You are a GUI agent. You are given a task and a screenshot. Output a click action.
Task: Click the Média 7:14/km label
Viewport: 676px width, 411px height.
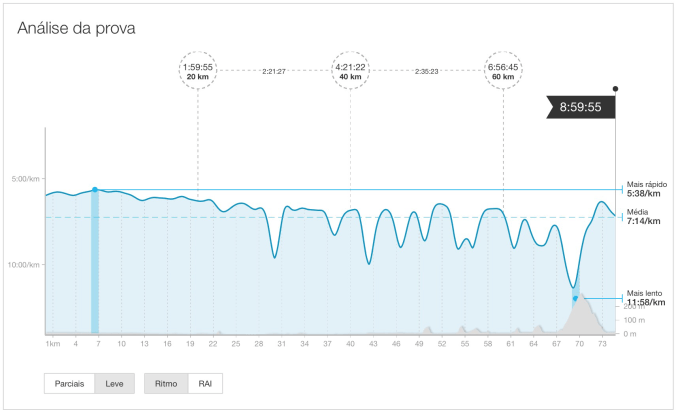(x=643, y=217)
